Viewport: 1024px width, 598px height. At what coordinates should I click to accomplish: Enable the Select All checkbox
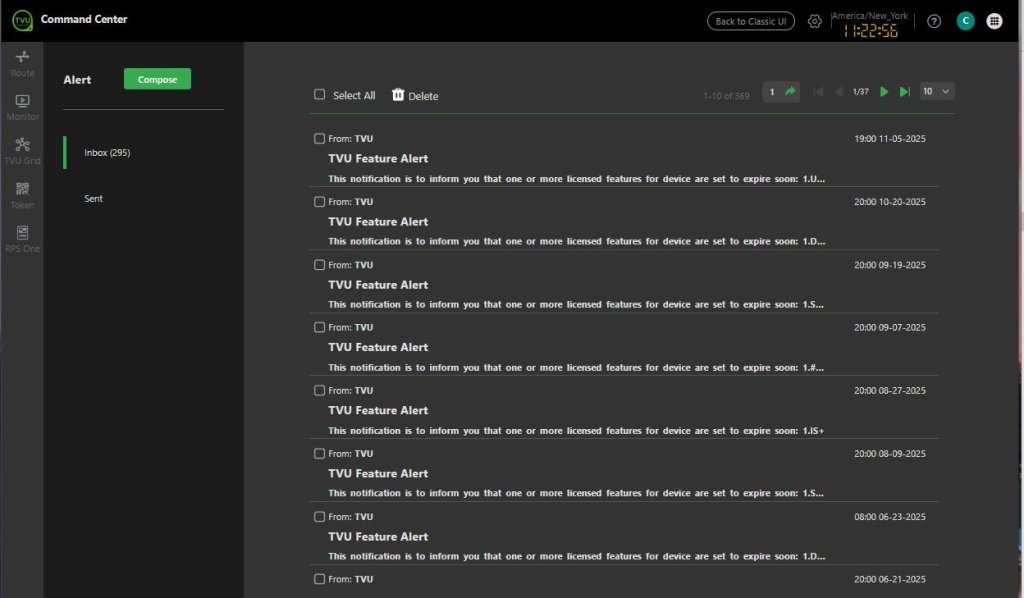pos(318,95)
